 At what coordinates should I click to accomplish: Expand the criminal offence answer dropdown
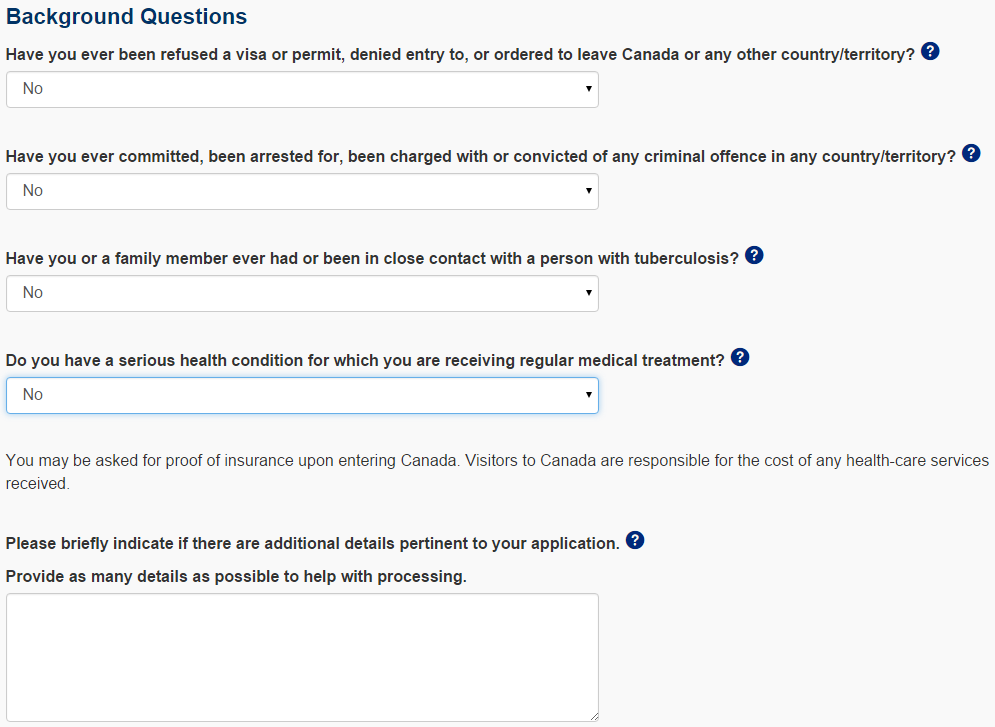pyautogui.click(x=302, y=191)
